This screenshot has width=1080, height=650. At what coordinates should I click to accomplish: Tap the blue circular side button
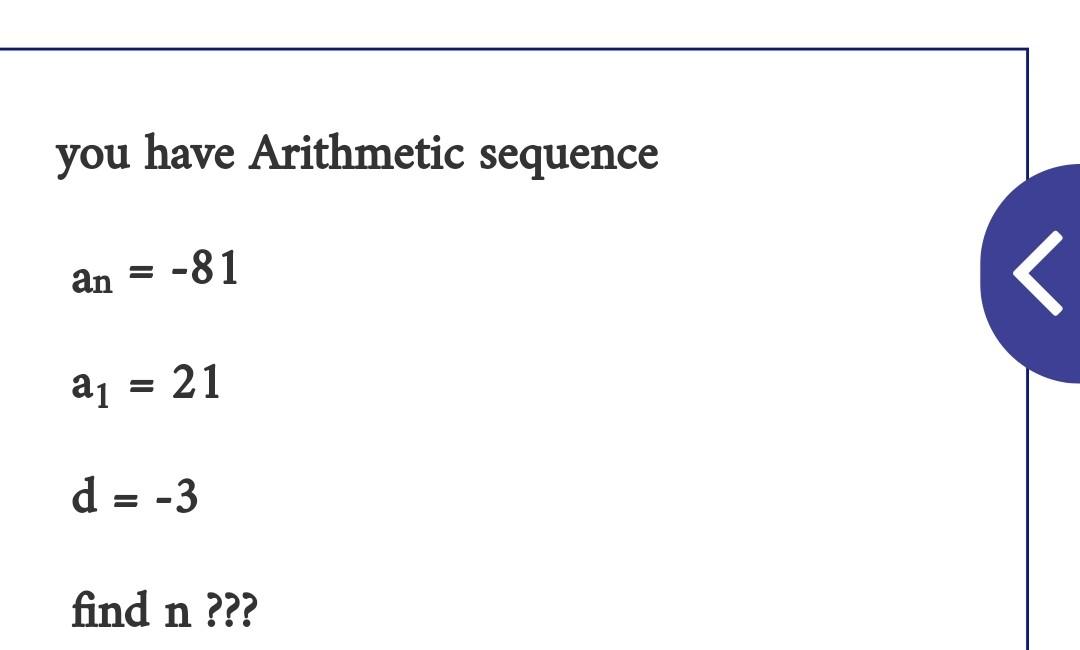pos(1030,273)
